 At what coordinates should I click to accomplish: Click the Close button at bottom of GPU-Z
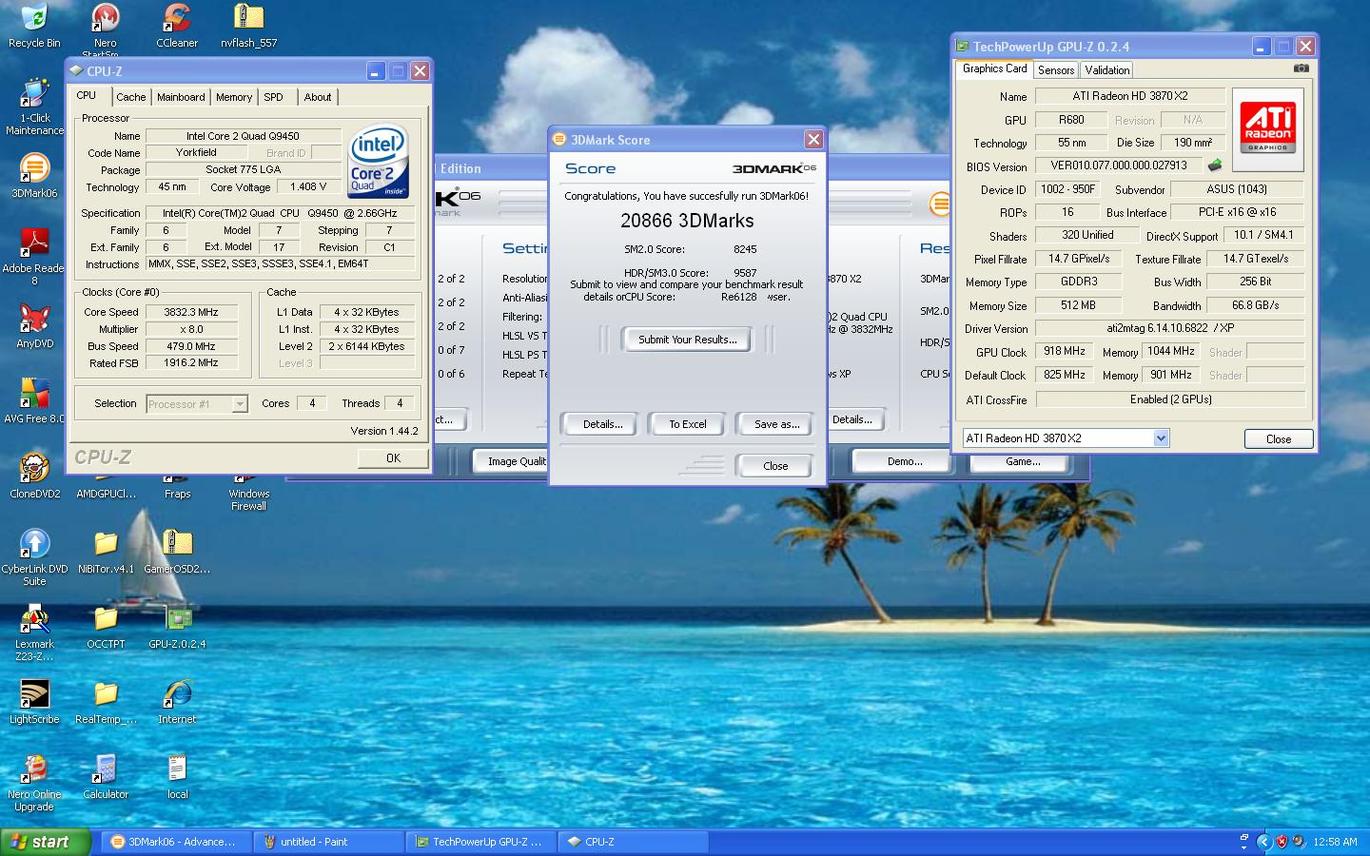click(x=1278, y=439)
